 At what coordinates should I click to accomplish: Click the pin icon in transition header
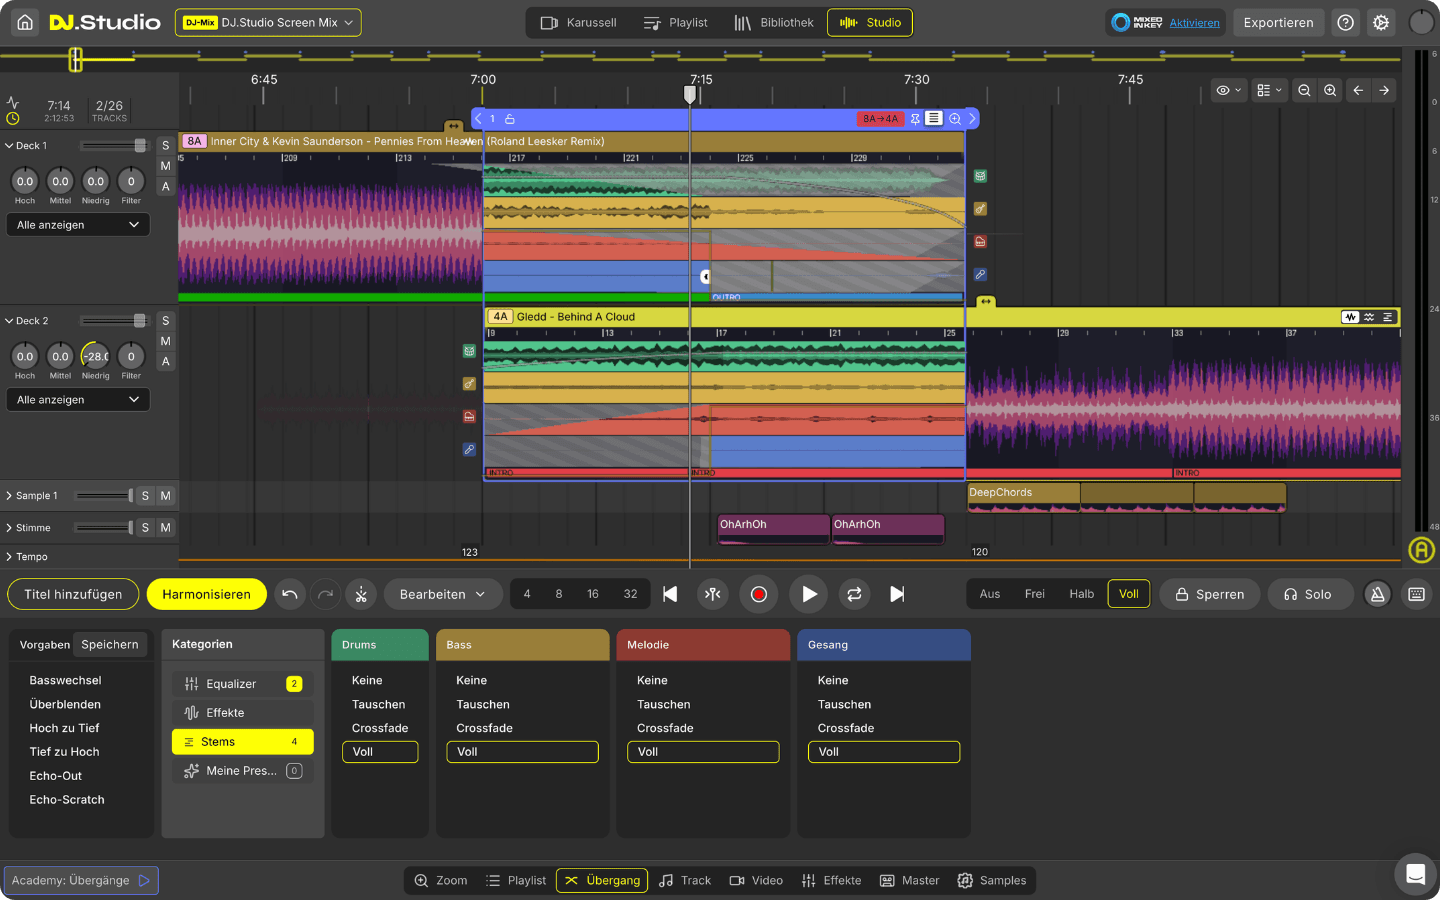(x=915, y=119)
